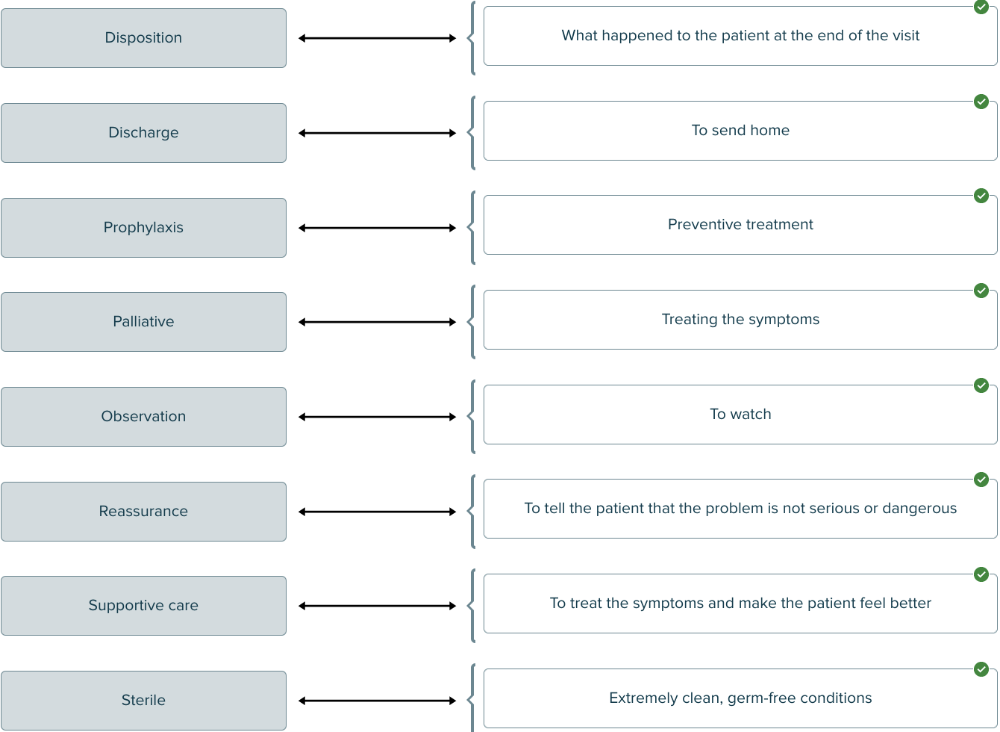This screenshot has height=732, width=1000.
Task: Select the Supportive care term box
Action: [x=143, y=606]
